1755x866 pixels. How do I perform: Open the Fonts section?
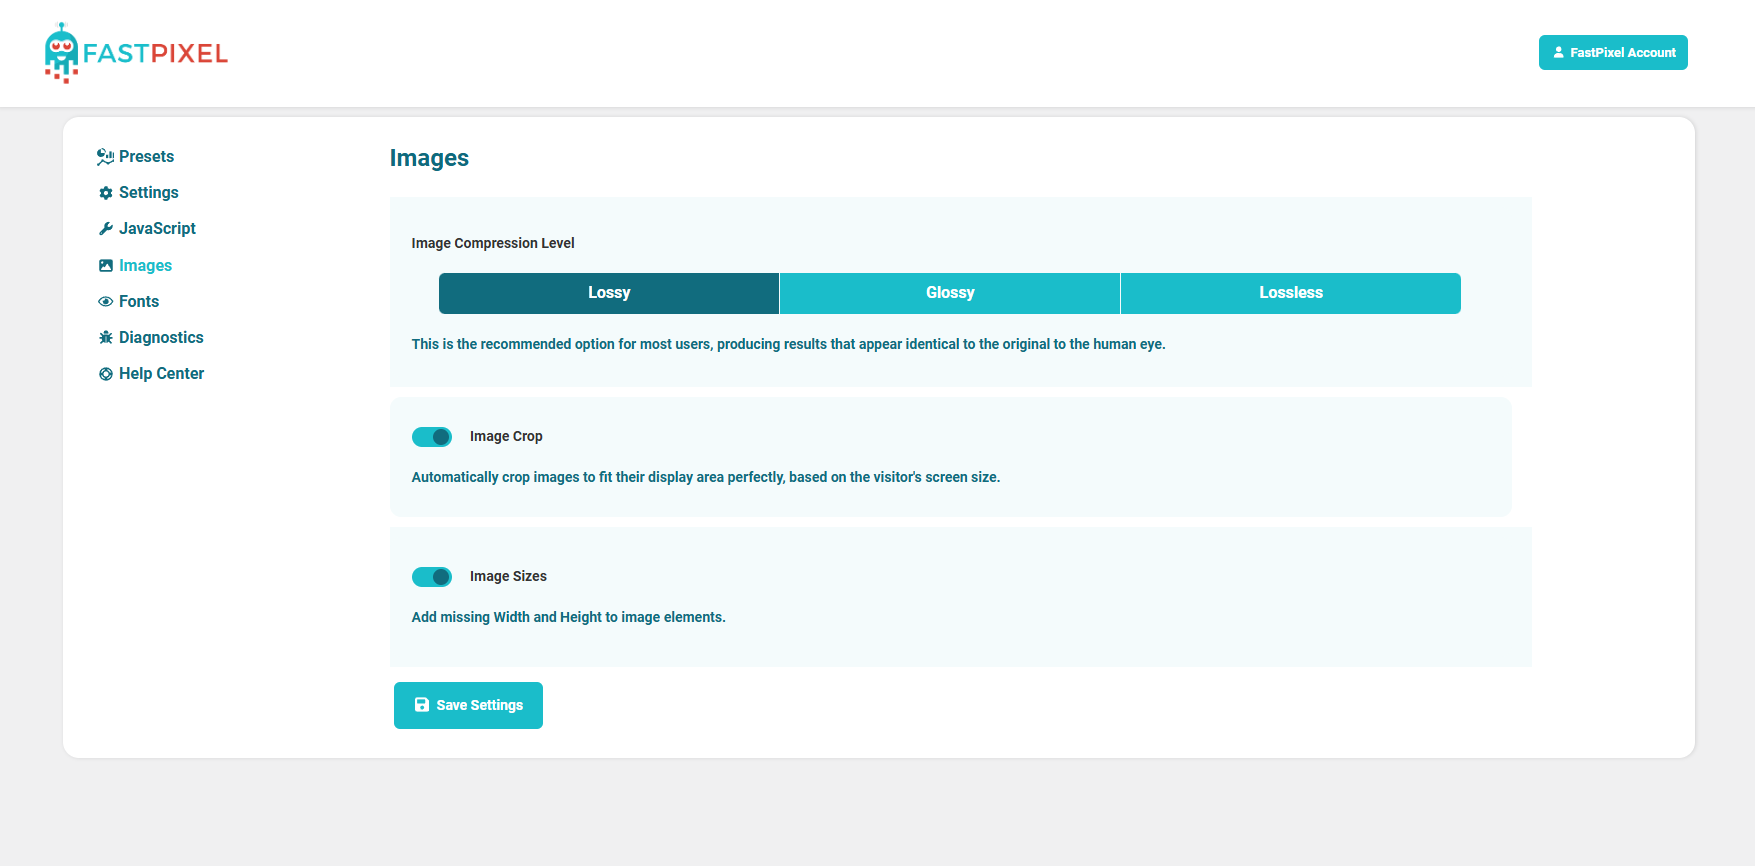tap(139, 302)
